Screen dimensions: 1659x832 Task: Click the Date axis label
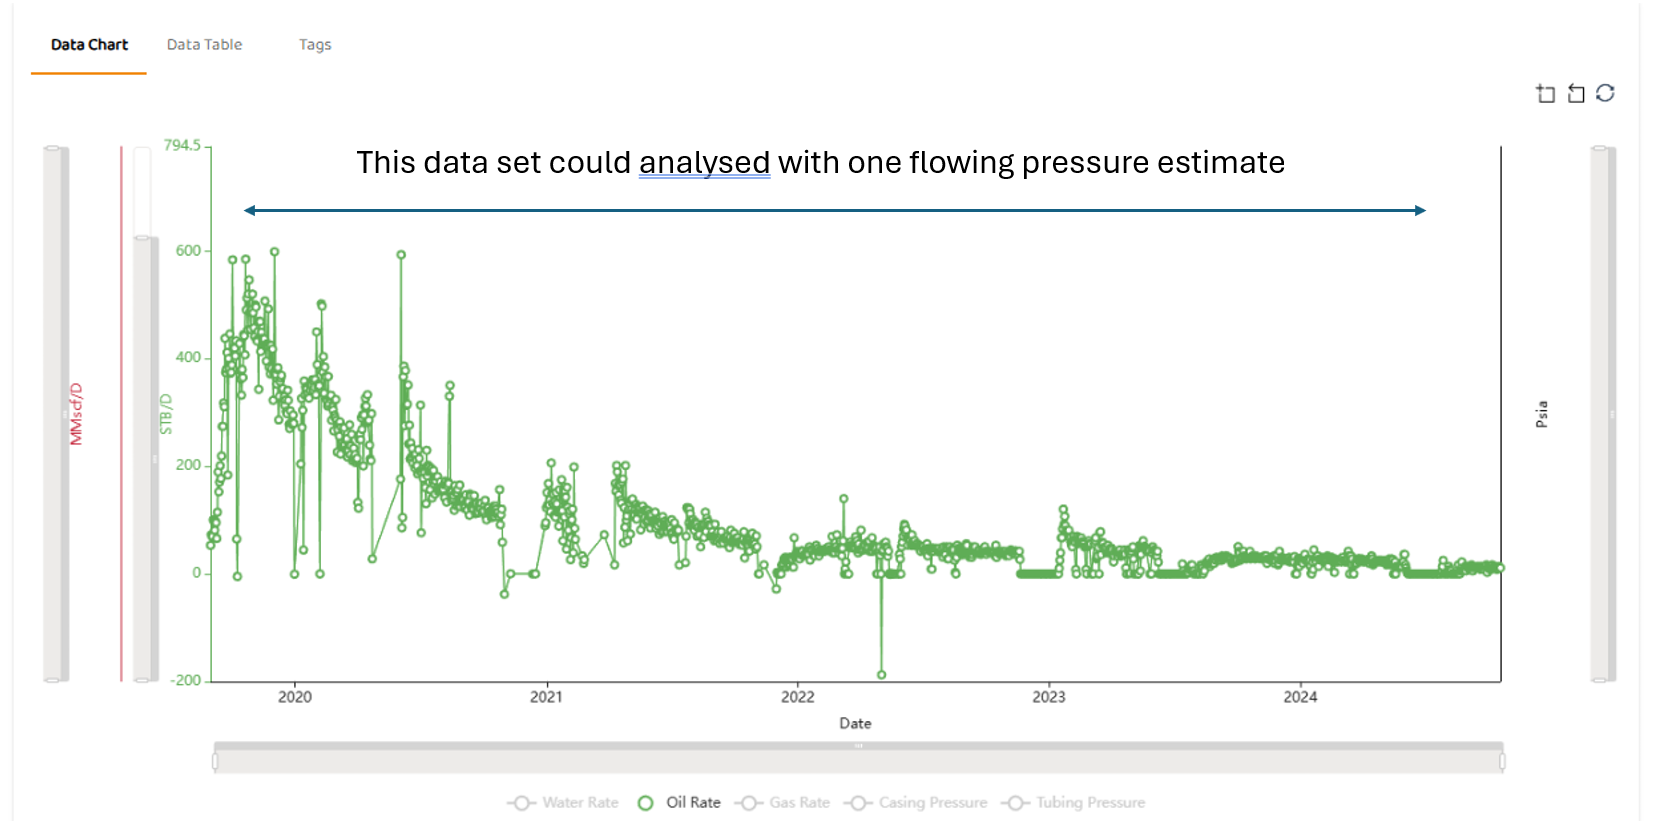(x=855, y=723)
